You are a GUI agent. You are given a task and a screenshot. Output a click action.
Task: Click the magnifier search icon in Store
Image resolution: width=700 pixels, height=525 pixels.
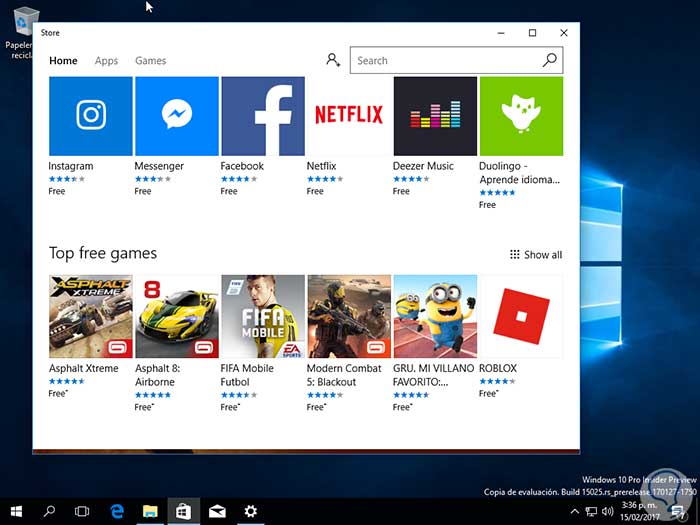coord(550,60)
